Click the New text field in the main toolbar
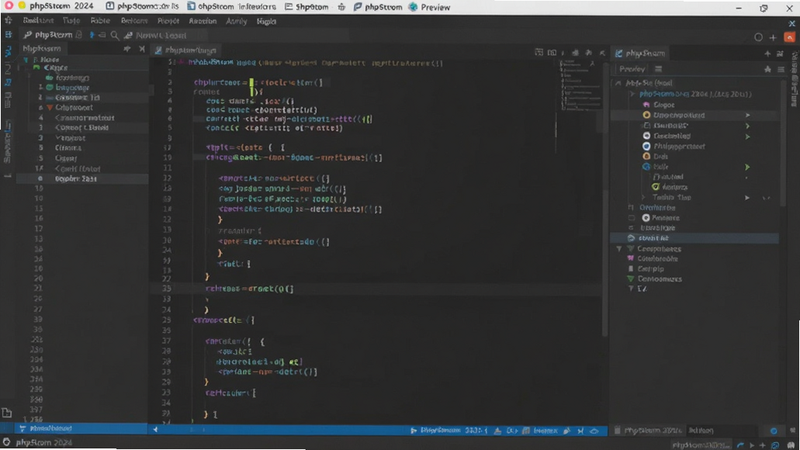The width and height of the screenshot is (800, 450). coord(165,35)
